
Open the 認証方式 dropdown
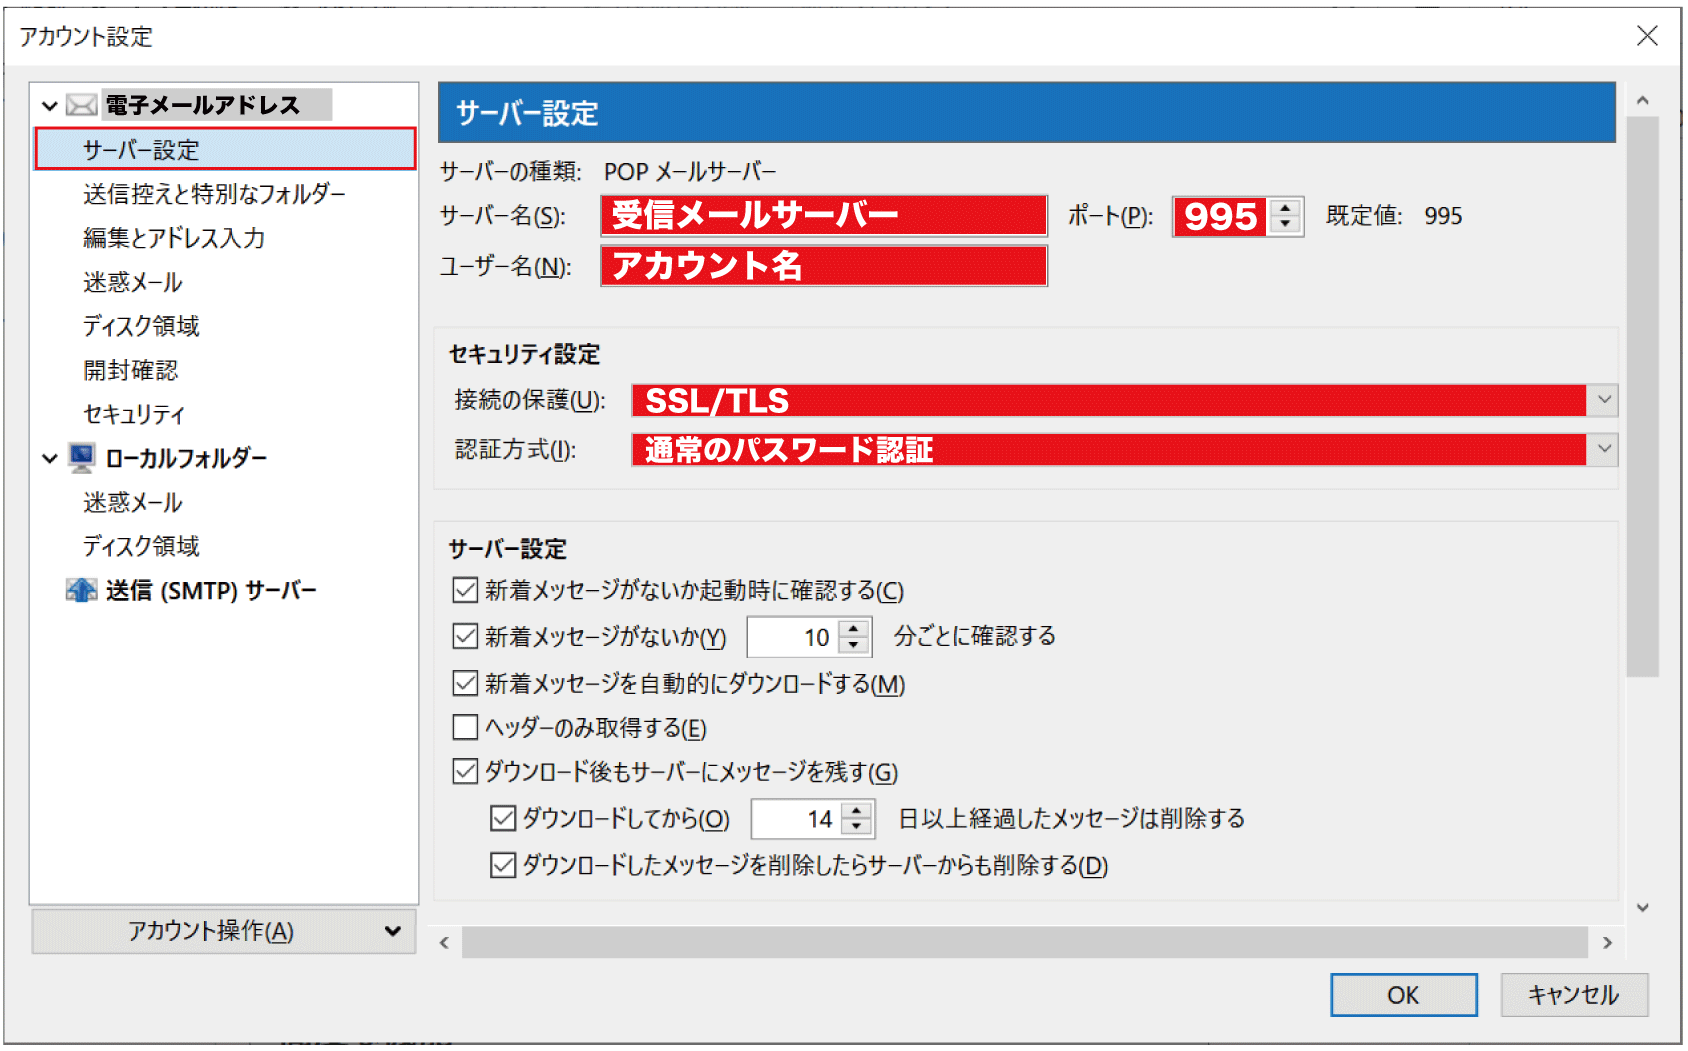(1604, 449)
